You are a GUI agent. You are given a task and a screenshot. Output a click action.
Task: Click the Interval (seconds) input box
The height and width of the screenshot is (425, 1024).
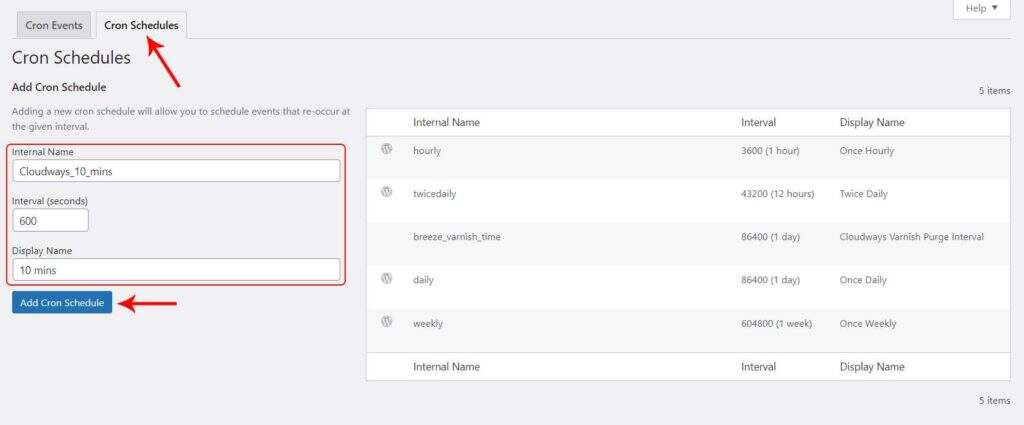[51, 220]
